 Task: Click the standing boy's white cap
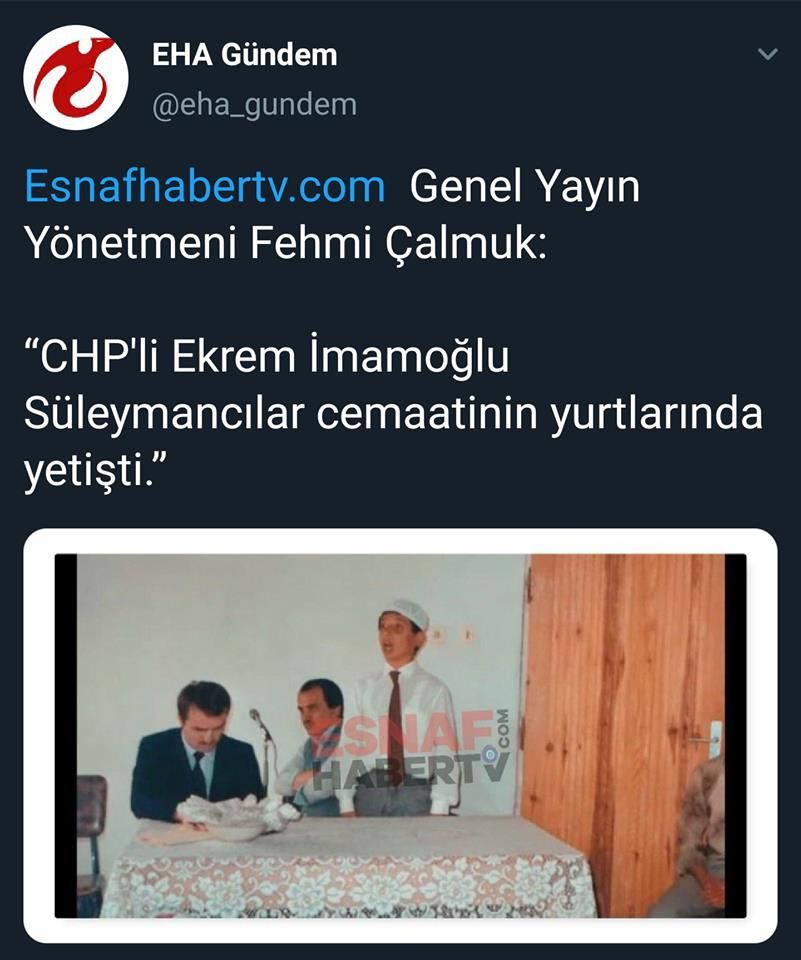coord(404,612)
